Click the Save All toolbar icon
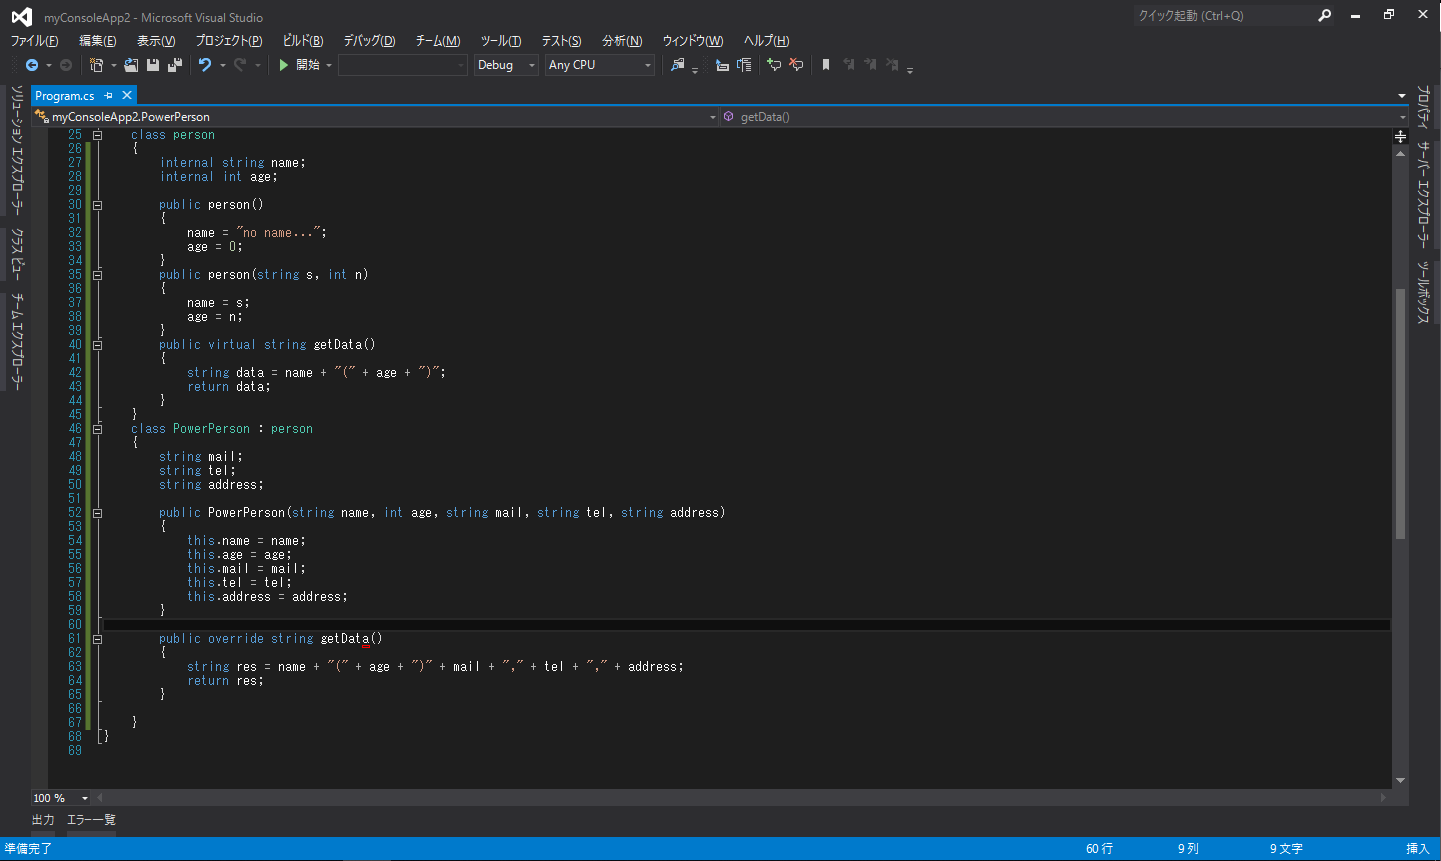The image size is (1441, 861). coord(175,65)
